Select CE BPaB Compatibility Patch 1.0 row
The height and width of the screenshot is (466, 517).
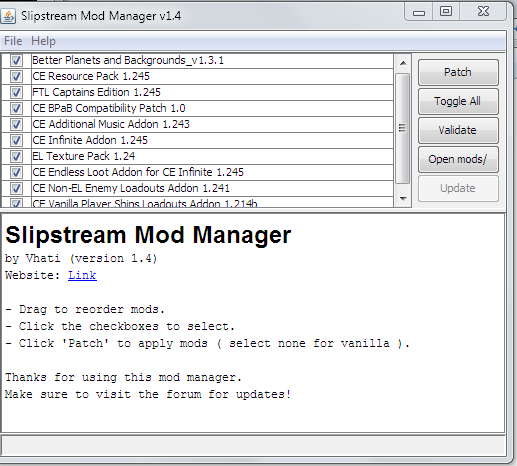212,108
